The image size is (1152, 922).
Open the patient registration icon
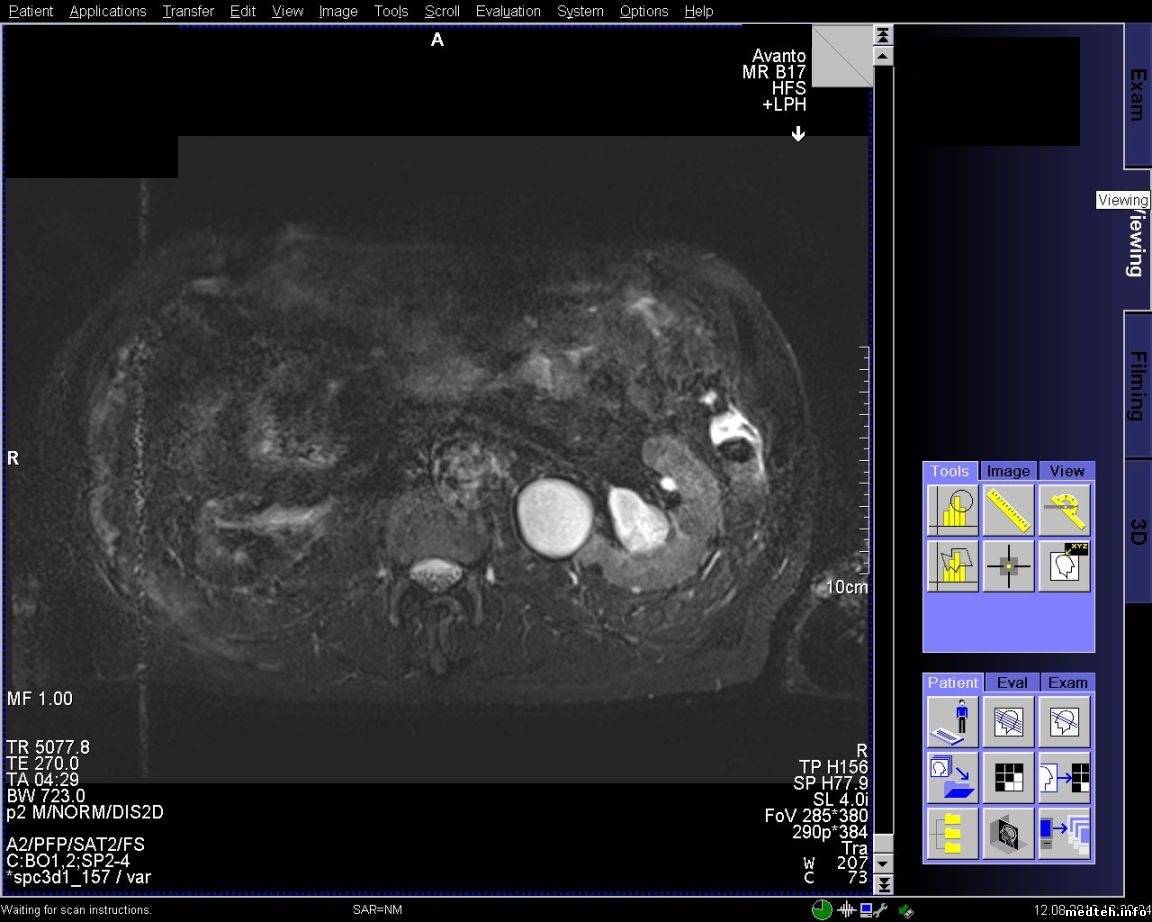pos(952,722)
